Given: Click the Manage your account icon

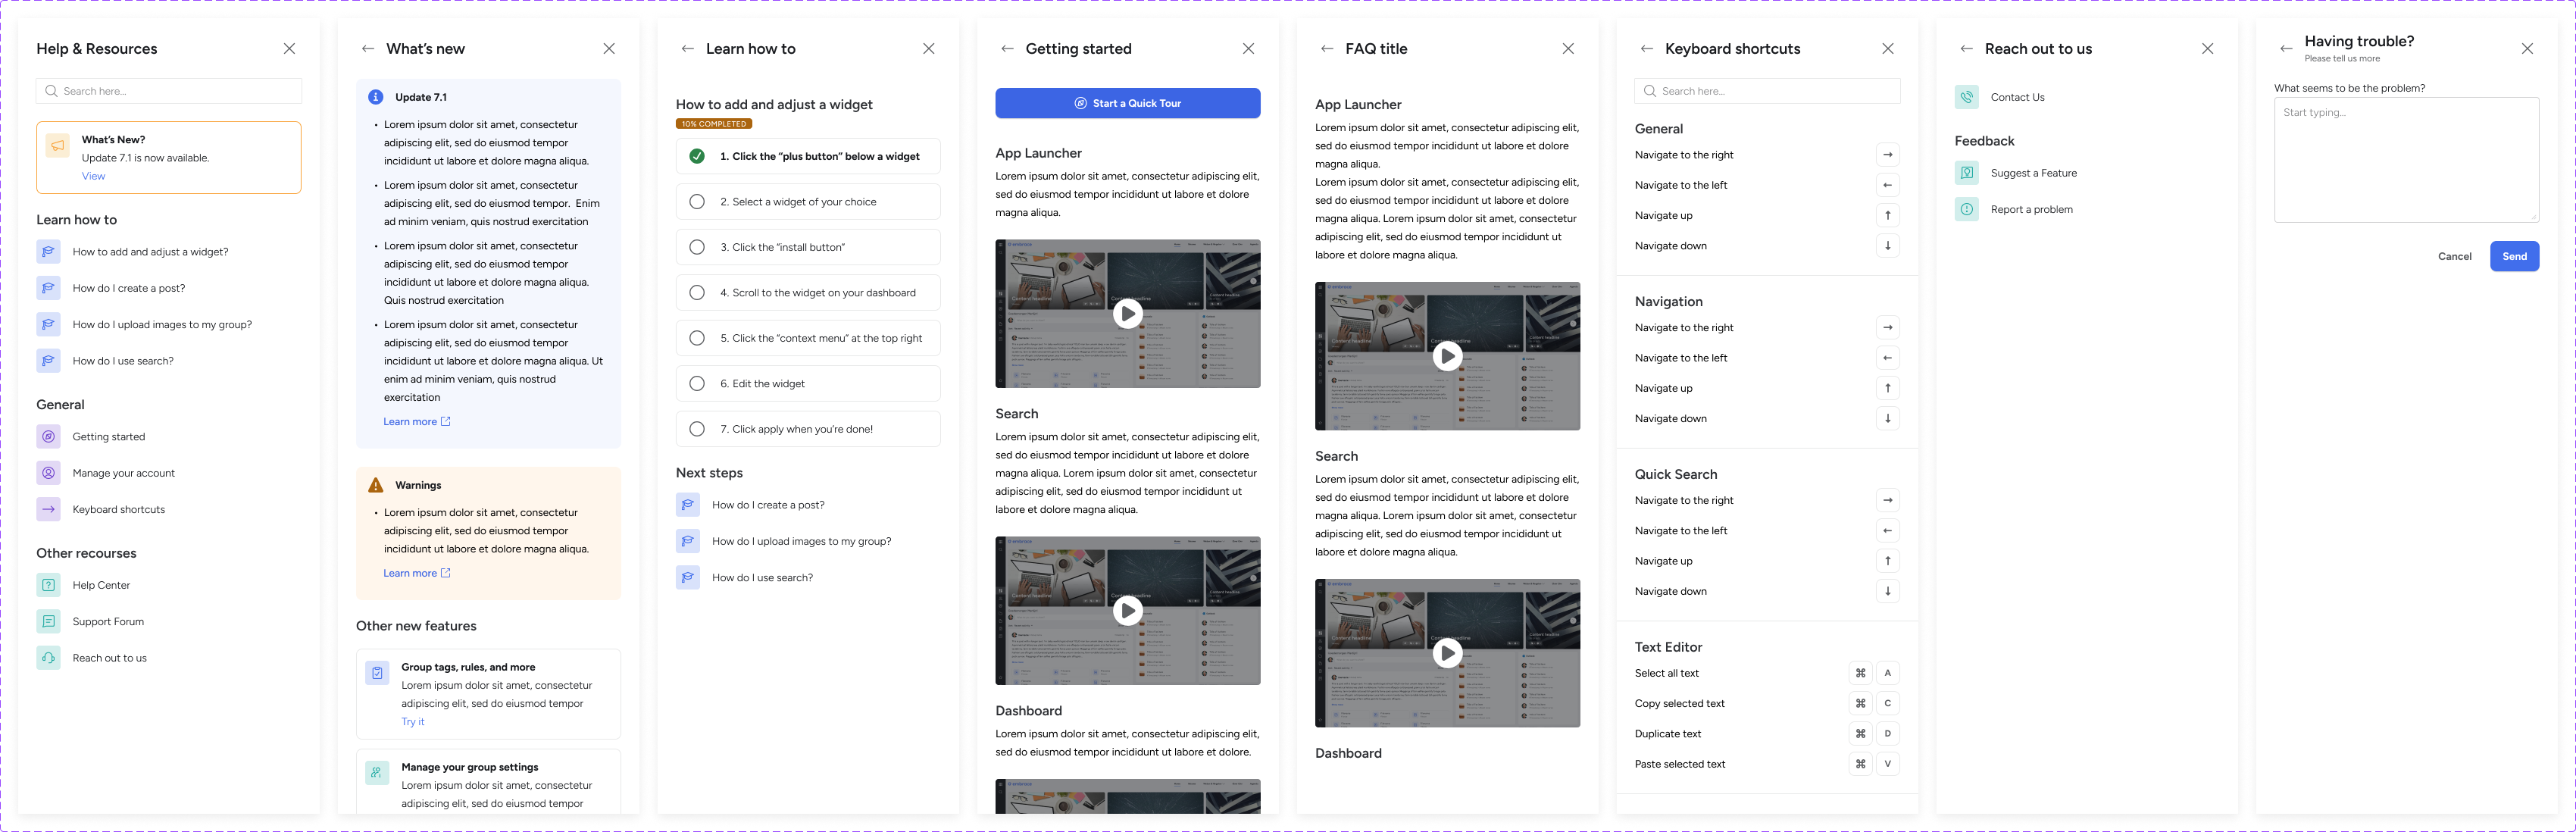Looking at the screenshot, I should coord(48,472).
